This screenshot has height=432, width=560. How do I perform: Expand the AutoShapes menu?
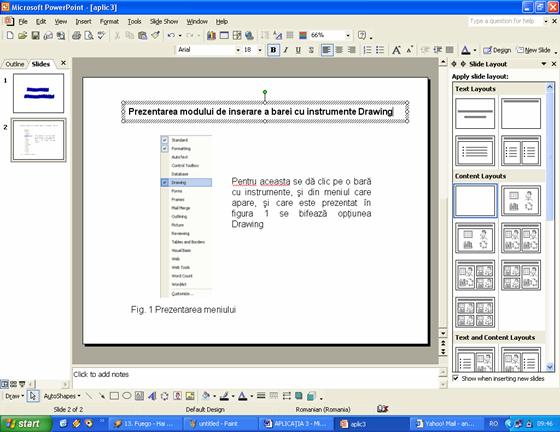pos(62,396)
